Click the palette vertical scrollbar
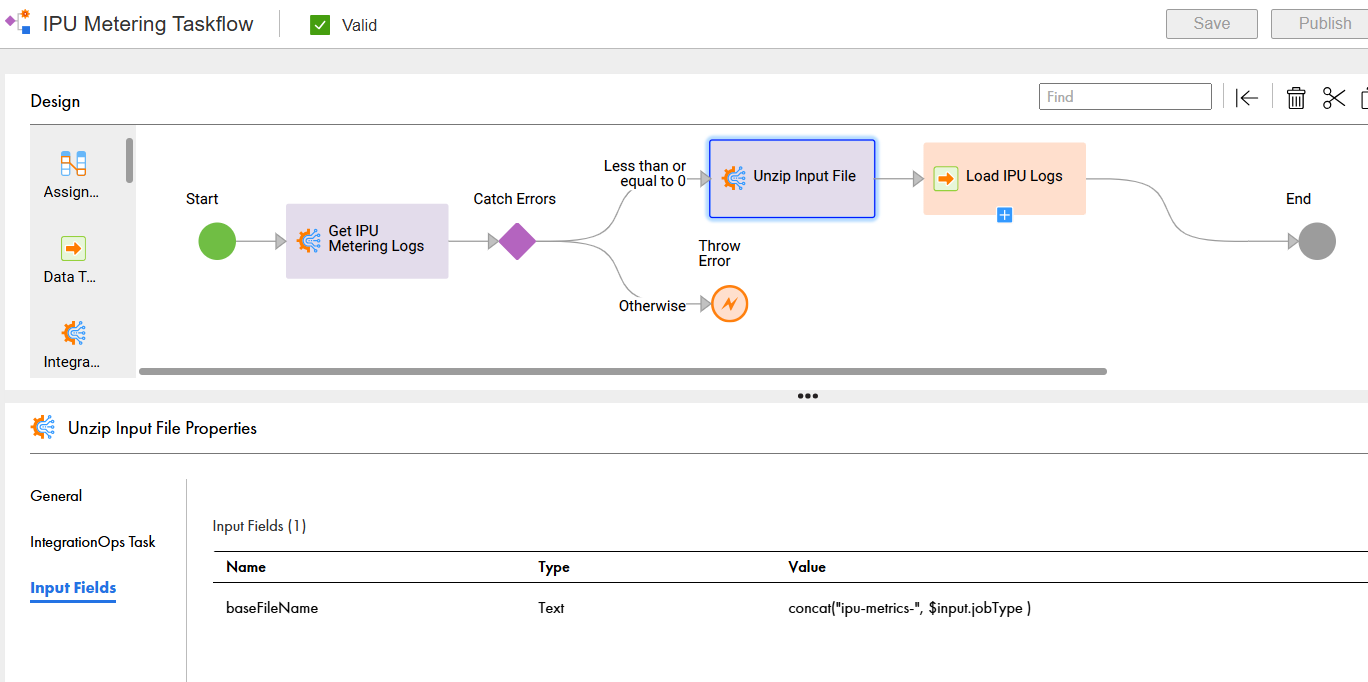This screenshot has width=1368, height=682. (129, 160)
